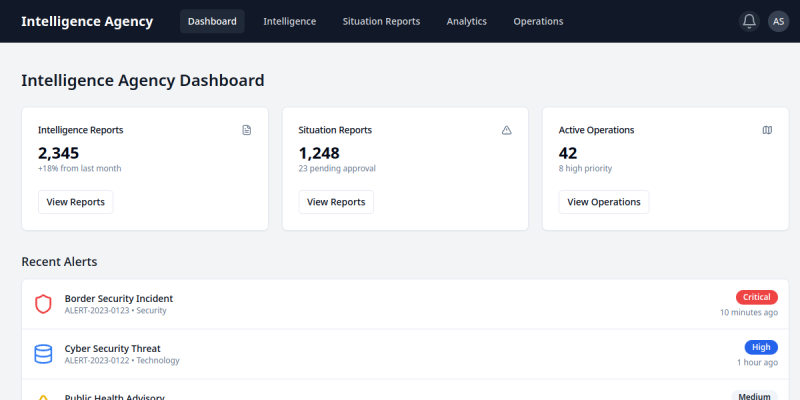Screen dimensions: 800x400
Task: Click the red shield icon for Border Security Incident
Action: (43, 304)
